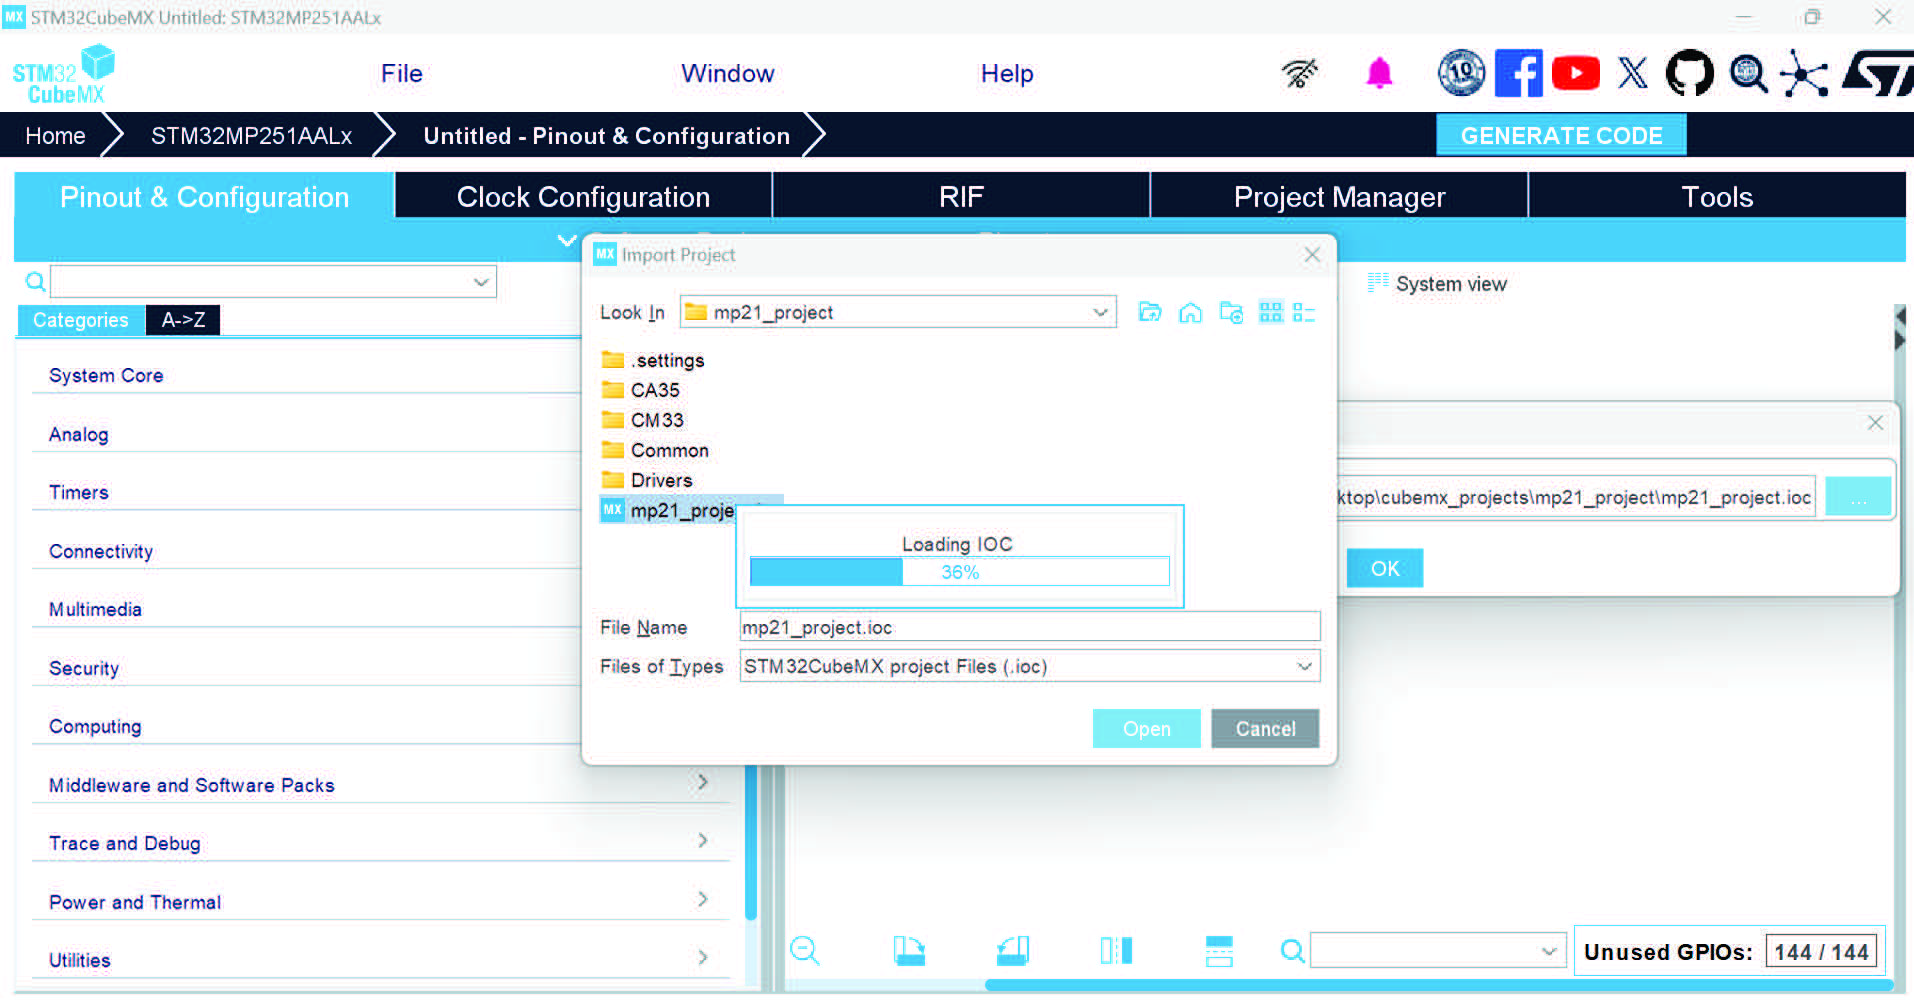This screenshot has height=1000, width=1914.
Task: Click the magnifier icon beside the category search box
Action: 35,282
